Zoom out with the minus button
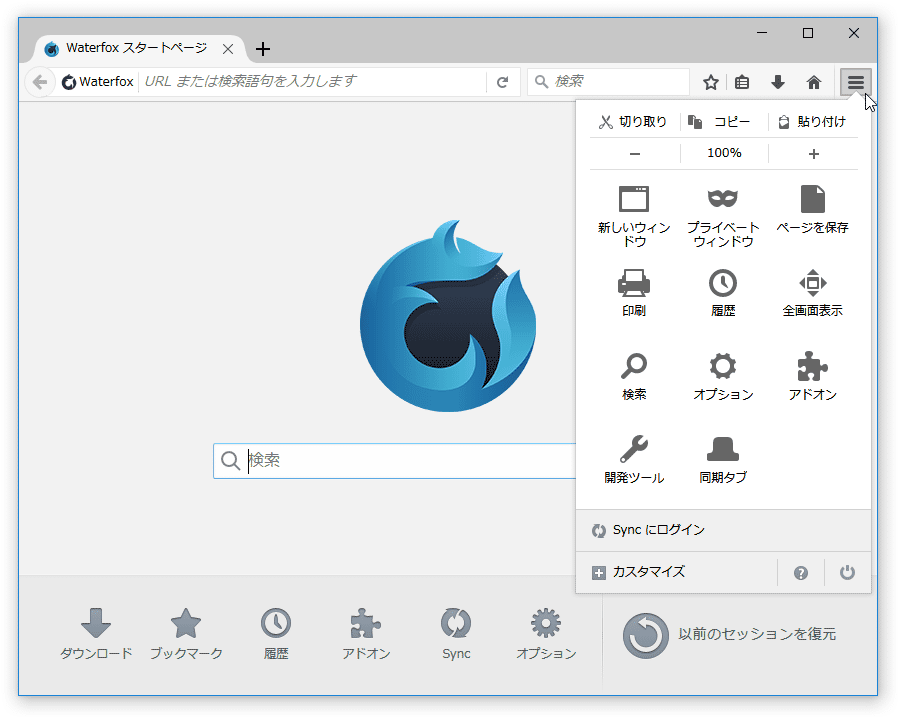898x717 pixels. [x=635, y=154]
